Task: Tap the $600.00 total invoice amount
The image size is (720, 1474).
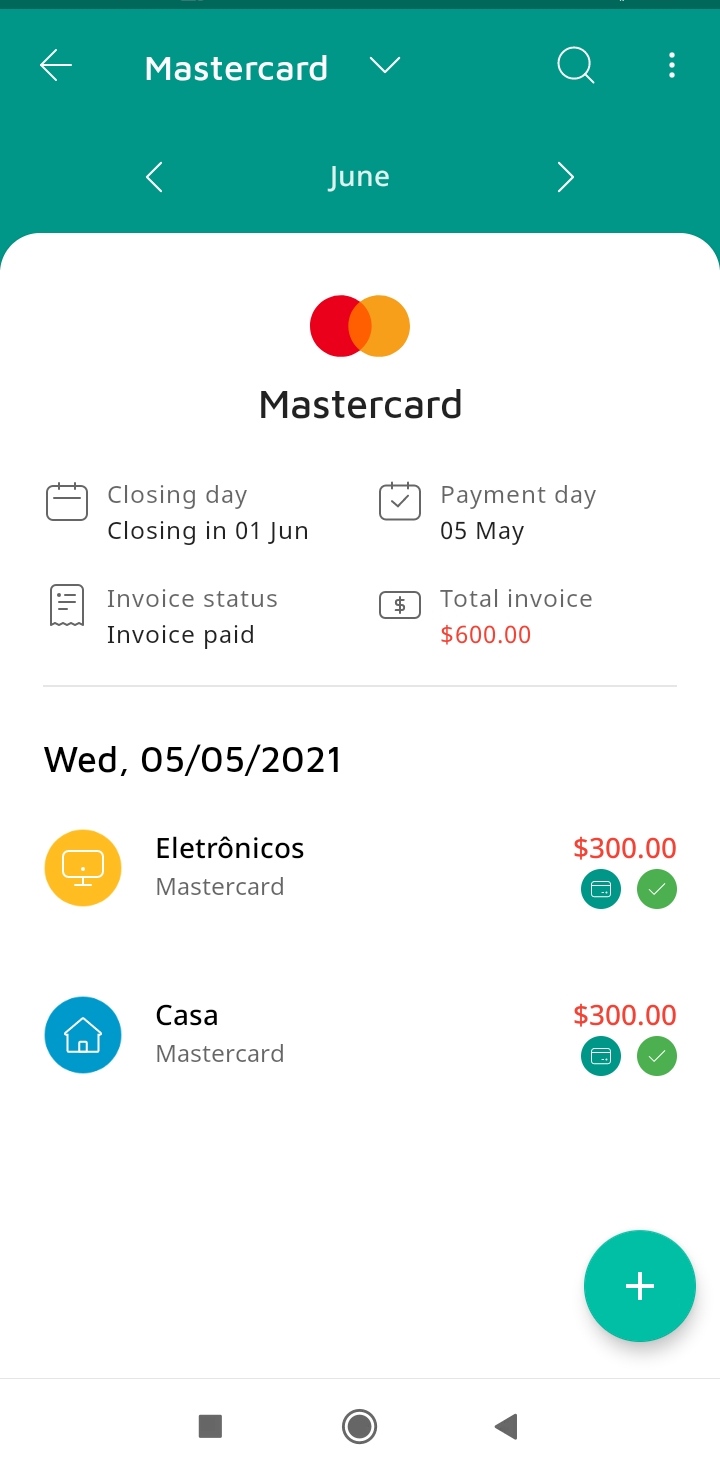Action: (x=486, y=635)
